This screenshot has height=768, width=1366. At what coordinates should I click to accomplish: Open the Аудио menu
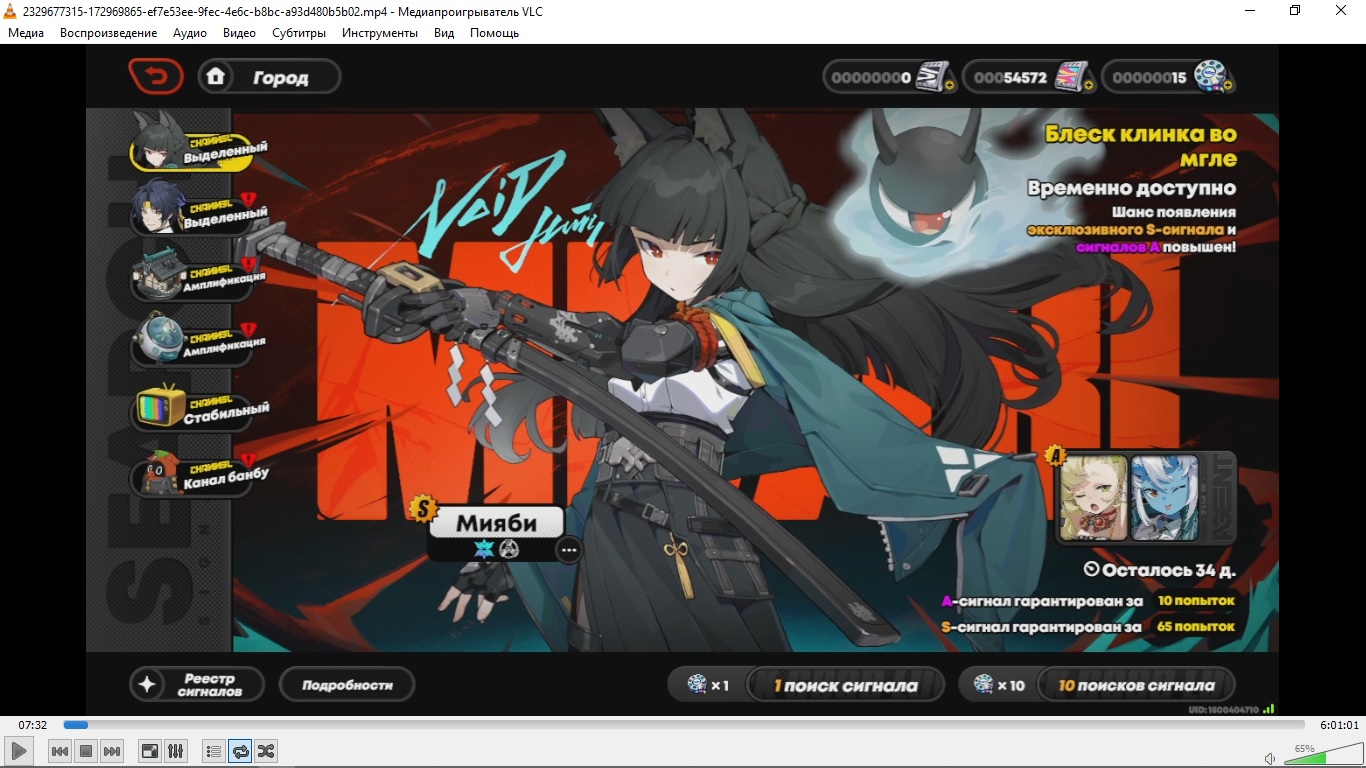(190, 33)
